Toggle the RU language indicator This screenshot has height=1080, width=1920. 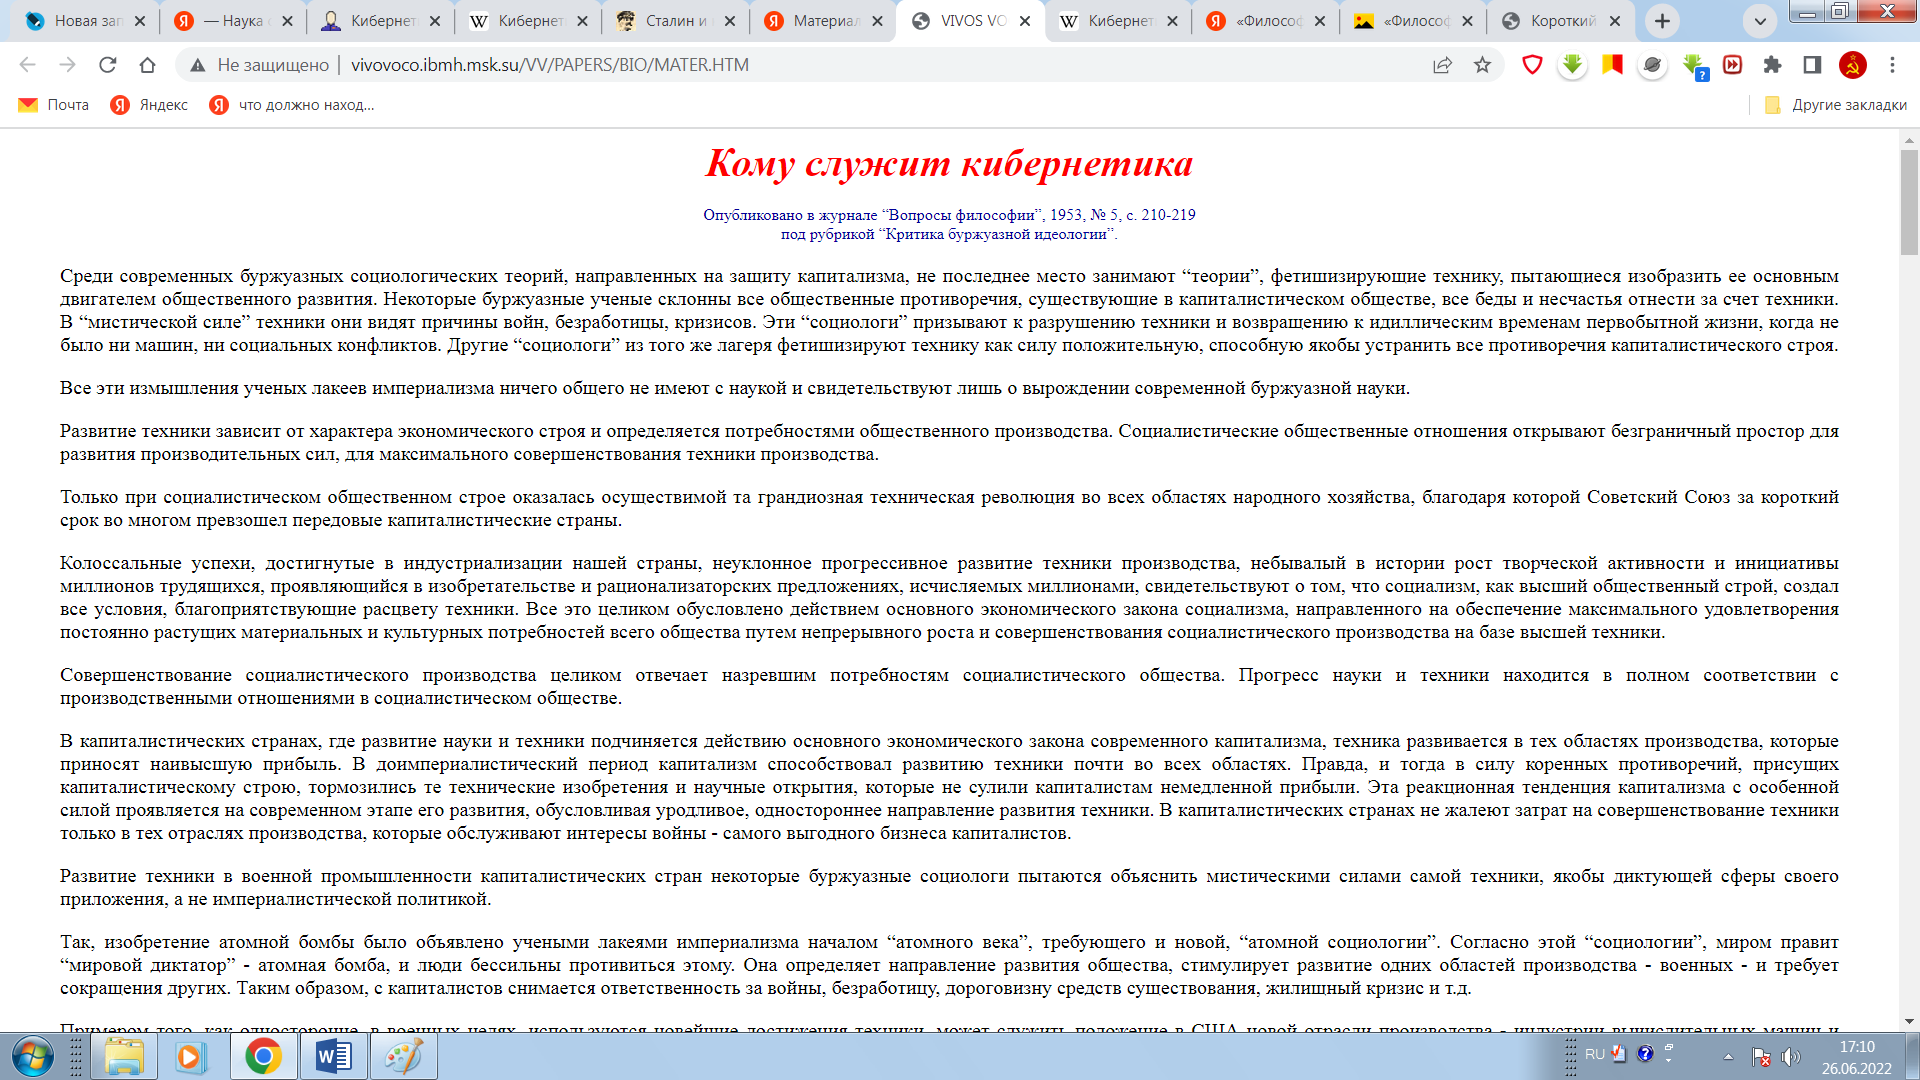click(1594, 1054)
